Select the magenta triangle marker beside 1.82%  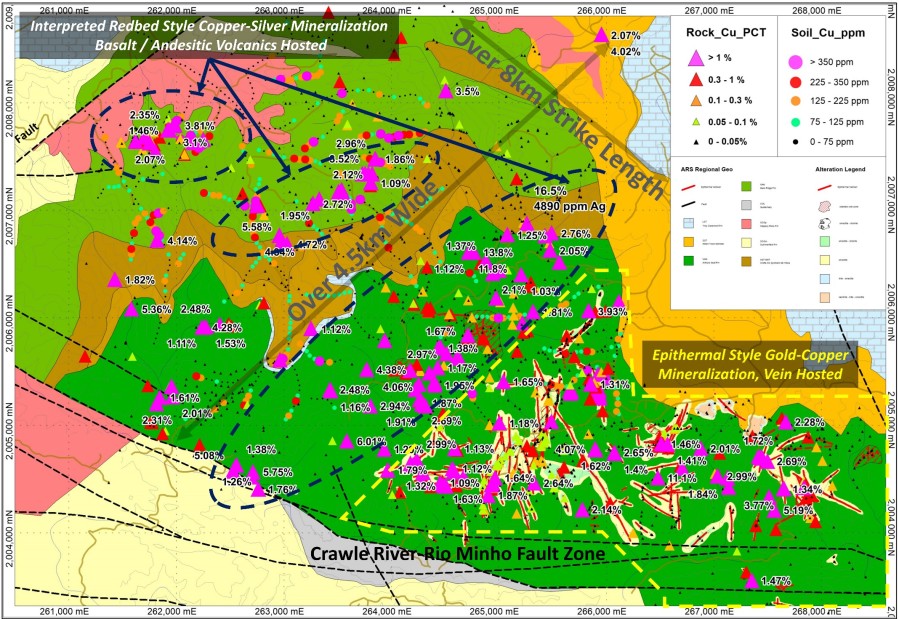point(115,279)
